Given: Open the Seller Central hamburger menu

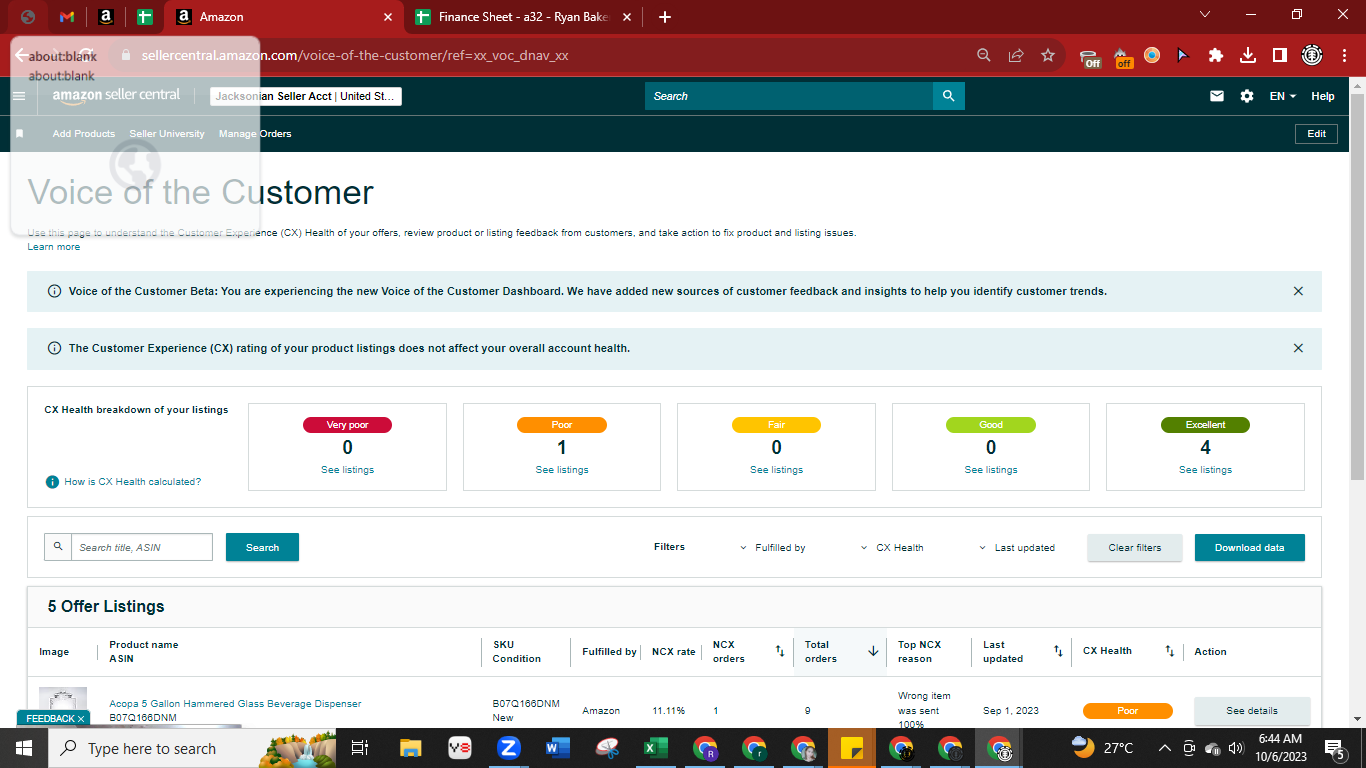Looking at the screenshot, I should pos(19,96).
